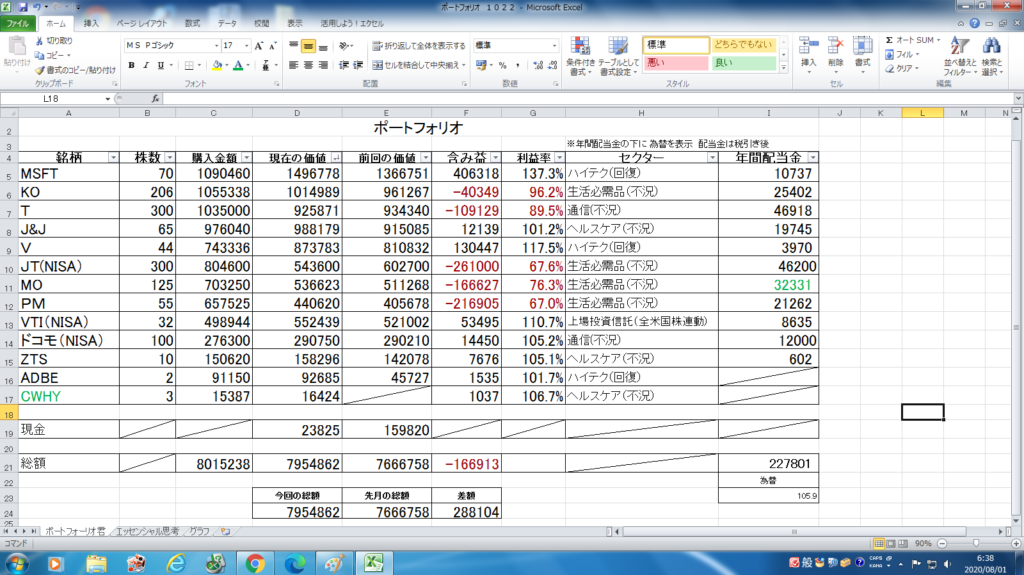Decrease font size with small A
Image resolution: width=1024 pixels, height=575 pixels.
(272, 46)
